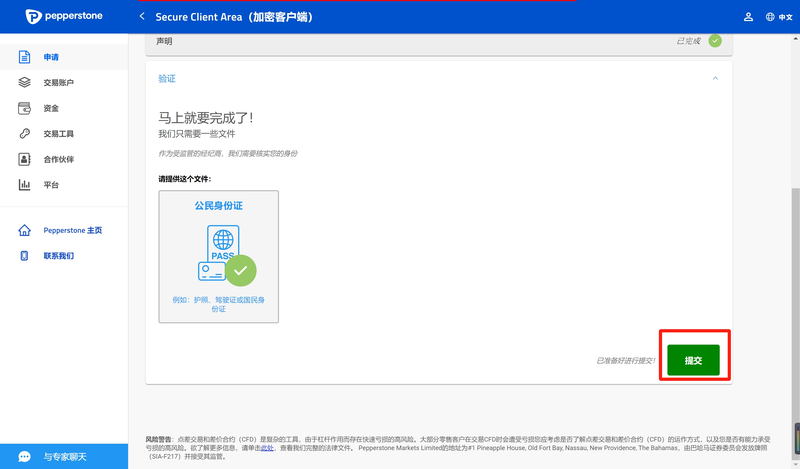Click the globe language icon
800x469 pixels.
(770, 17)
